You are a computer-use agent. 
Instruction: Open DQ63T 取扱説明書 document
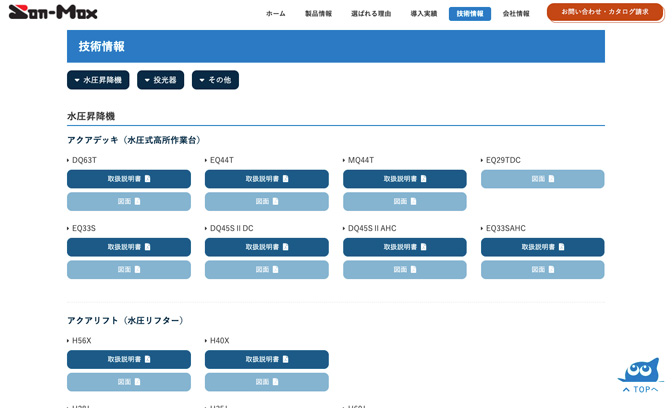click(129, 179)
